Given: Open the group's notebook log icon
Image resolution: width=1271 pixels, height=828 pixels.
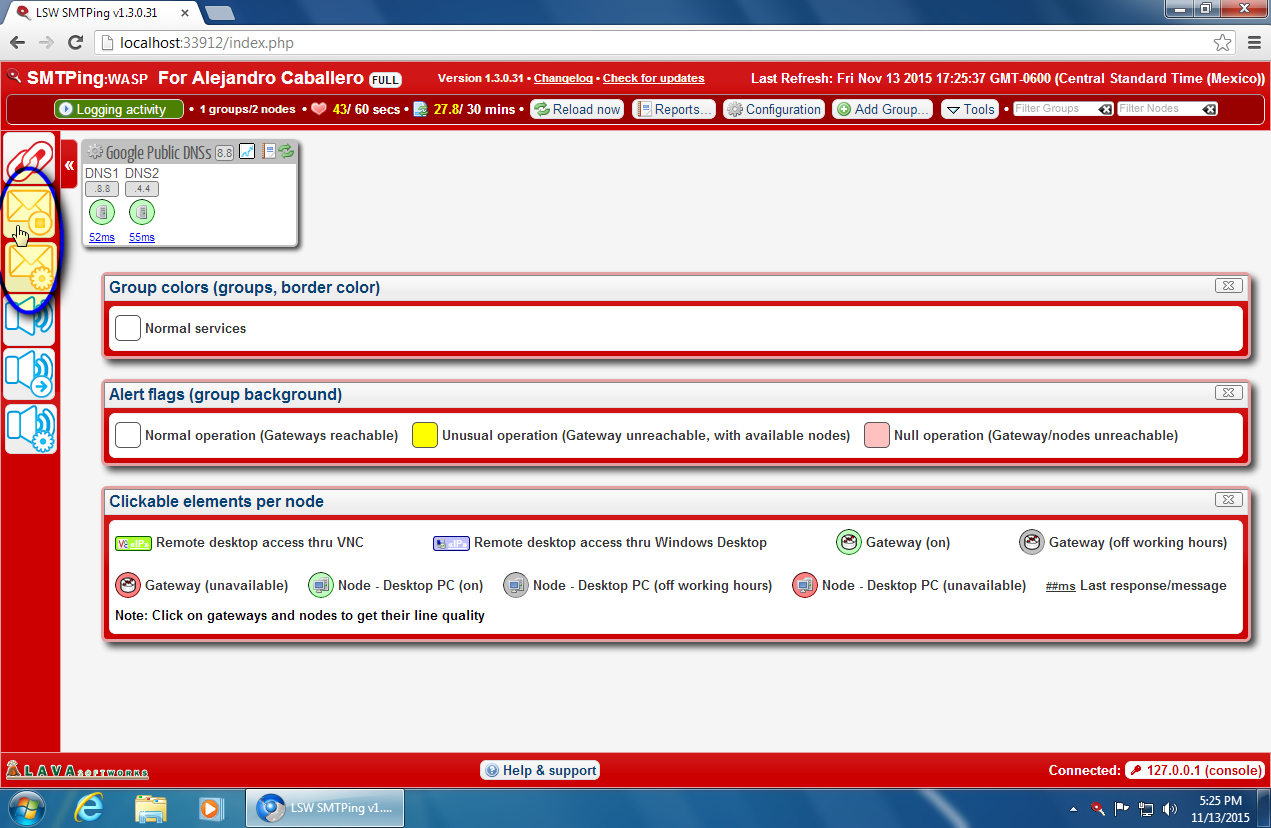Looking at the screenshot, I should tap(268, 151).
